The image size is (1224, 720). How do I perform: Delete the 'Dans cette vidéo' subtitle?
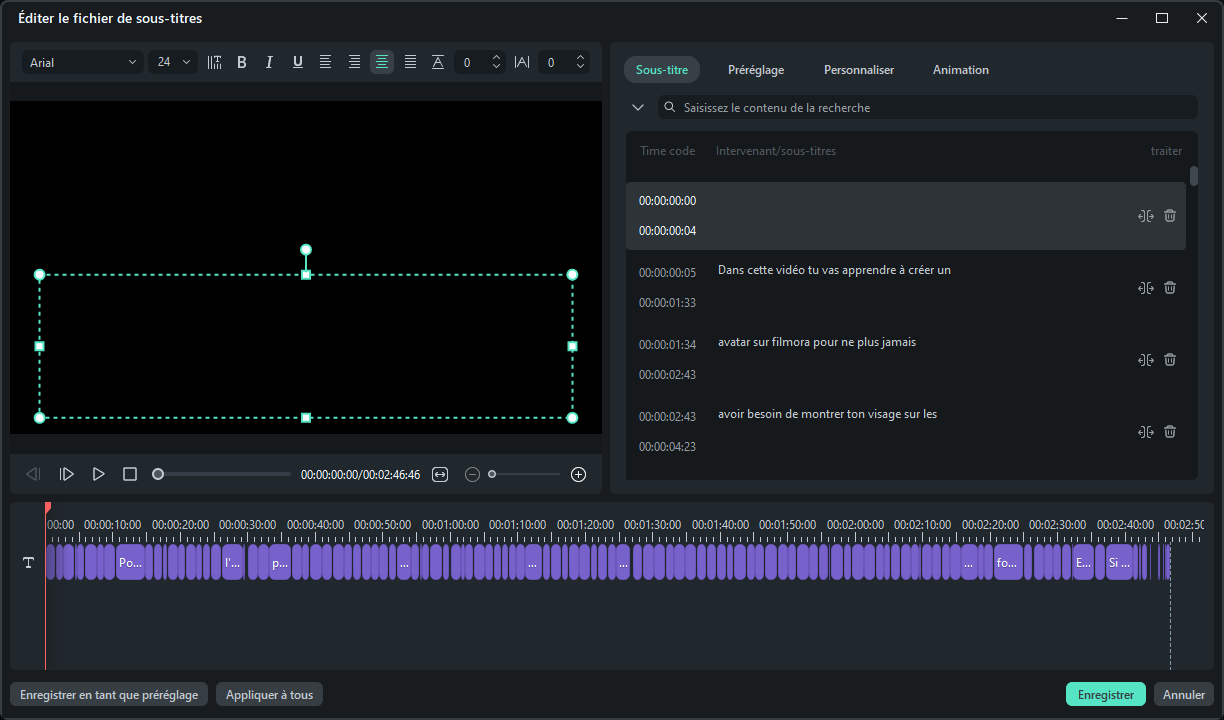pos(1170,288)
